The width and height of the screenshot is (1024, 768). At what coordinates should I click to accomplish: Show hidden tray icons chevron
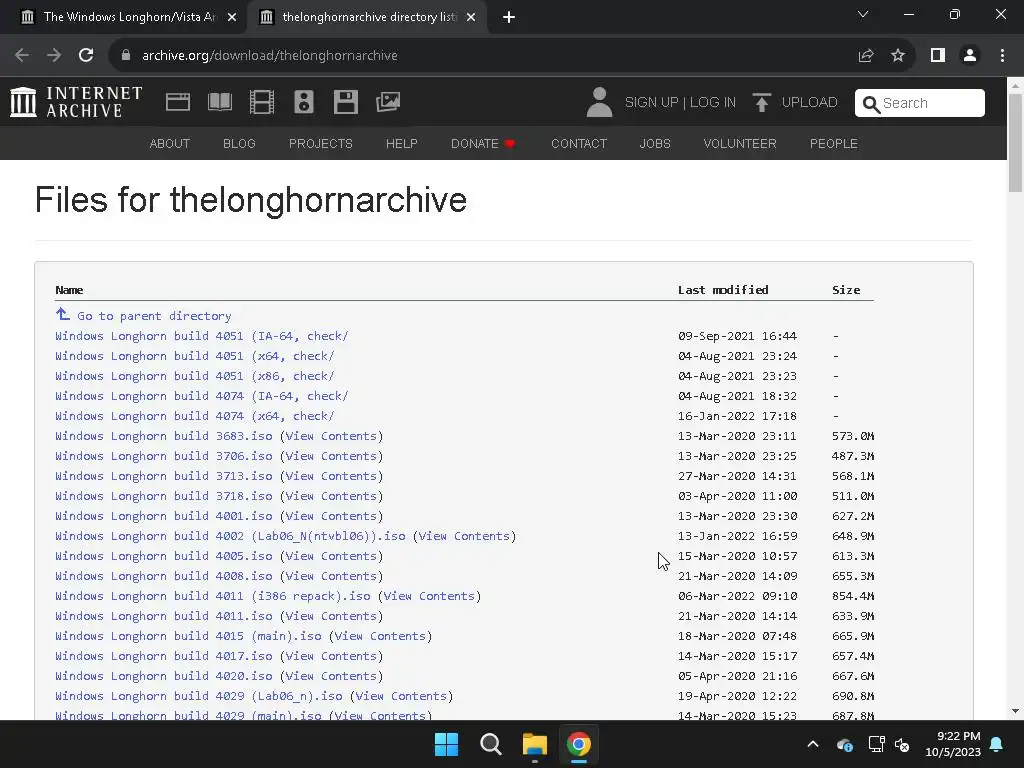point(813,744)
